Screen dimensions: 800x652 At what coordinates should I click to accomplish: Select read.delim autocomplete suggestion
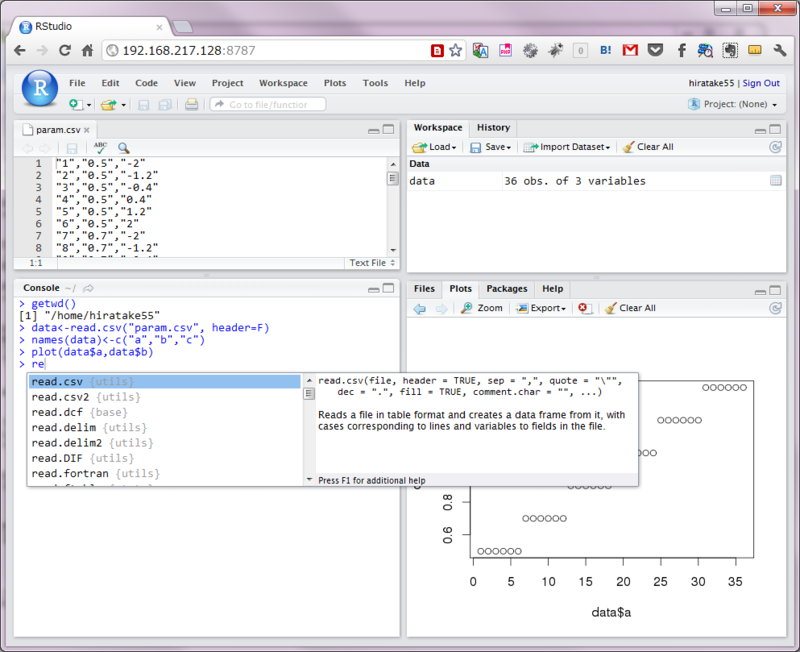tap(165, 428)
